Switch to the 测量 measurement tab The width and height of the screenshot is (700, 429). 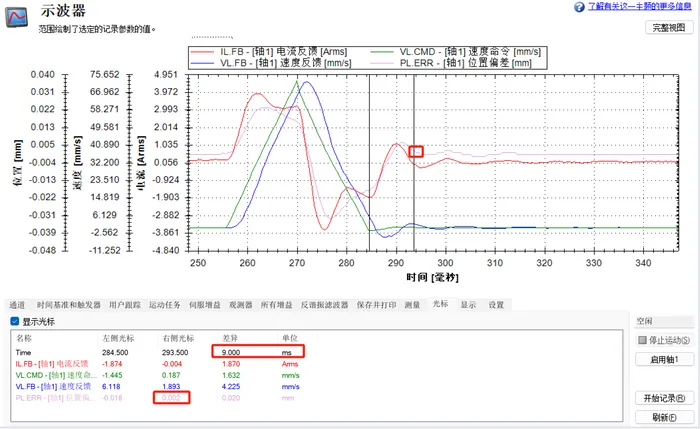click(413, 304)
